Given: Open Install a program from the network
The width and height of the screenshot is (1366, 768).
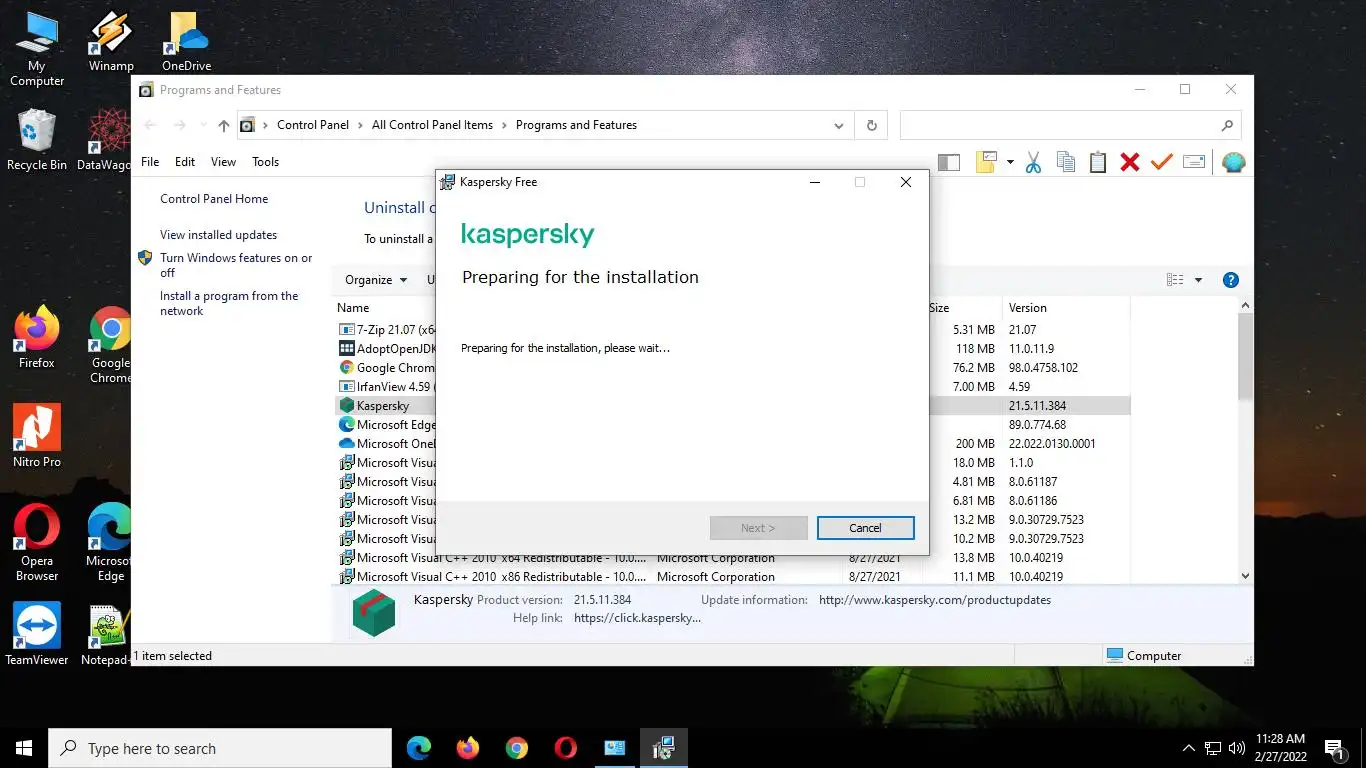Looking at the screenshot, I should pyautogui.click(x=229, y=303).
